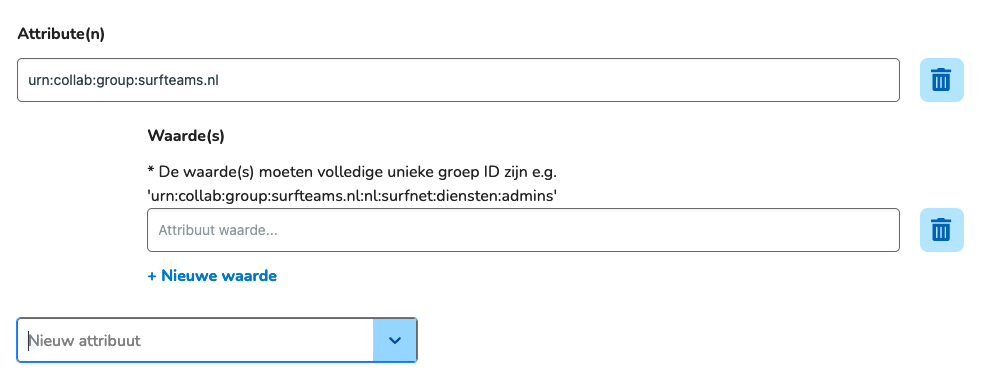This screenshot has height=379, width=990.
Task: Focus the Attribuut waarde... input field
Action: coord(523,230)
